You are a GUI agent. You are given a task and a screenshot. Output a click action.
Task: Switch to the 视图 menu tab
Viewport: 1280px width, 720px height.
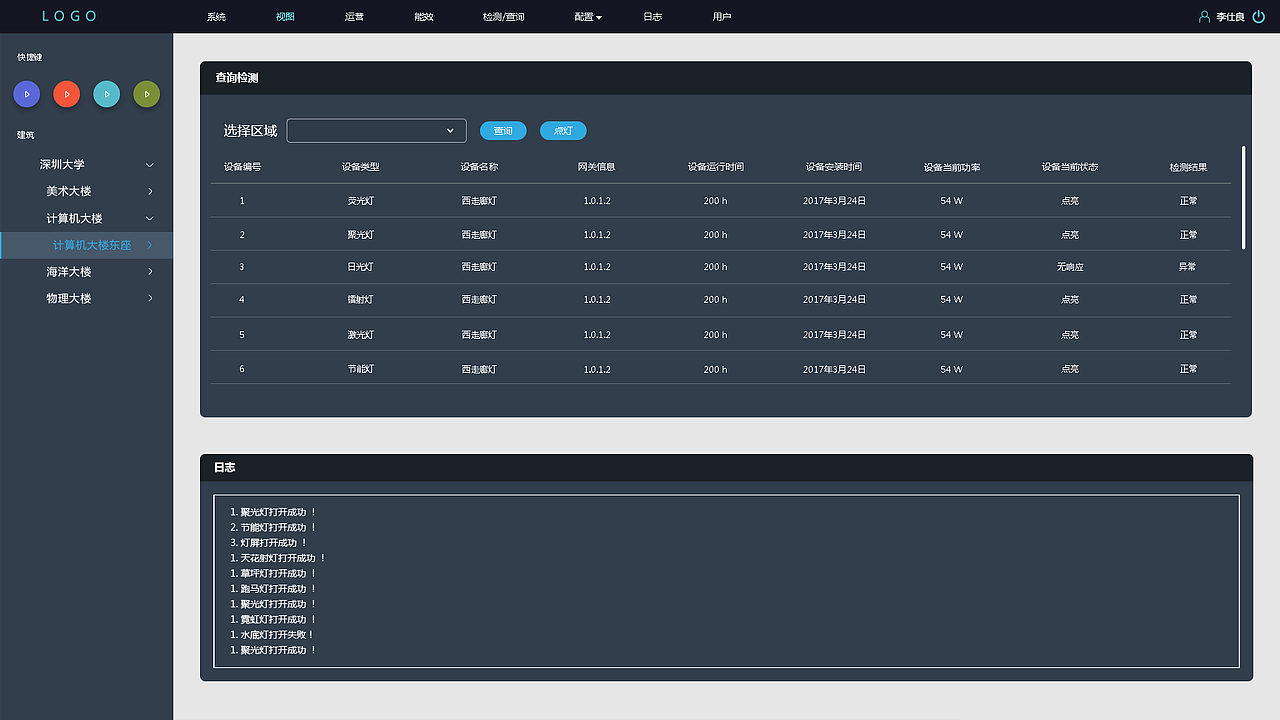[x=285, y=17]
